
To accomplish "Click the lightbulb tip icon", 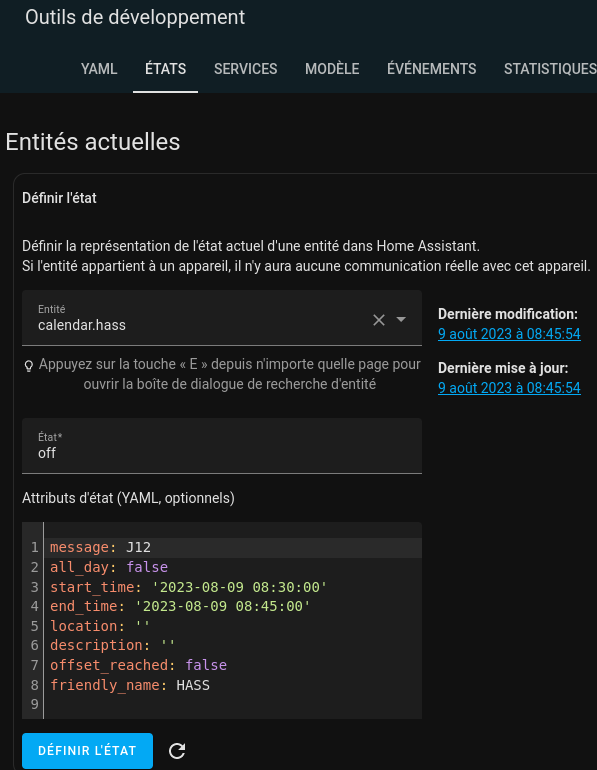I will [x=28, y=365].
